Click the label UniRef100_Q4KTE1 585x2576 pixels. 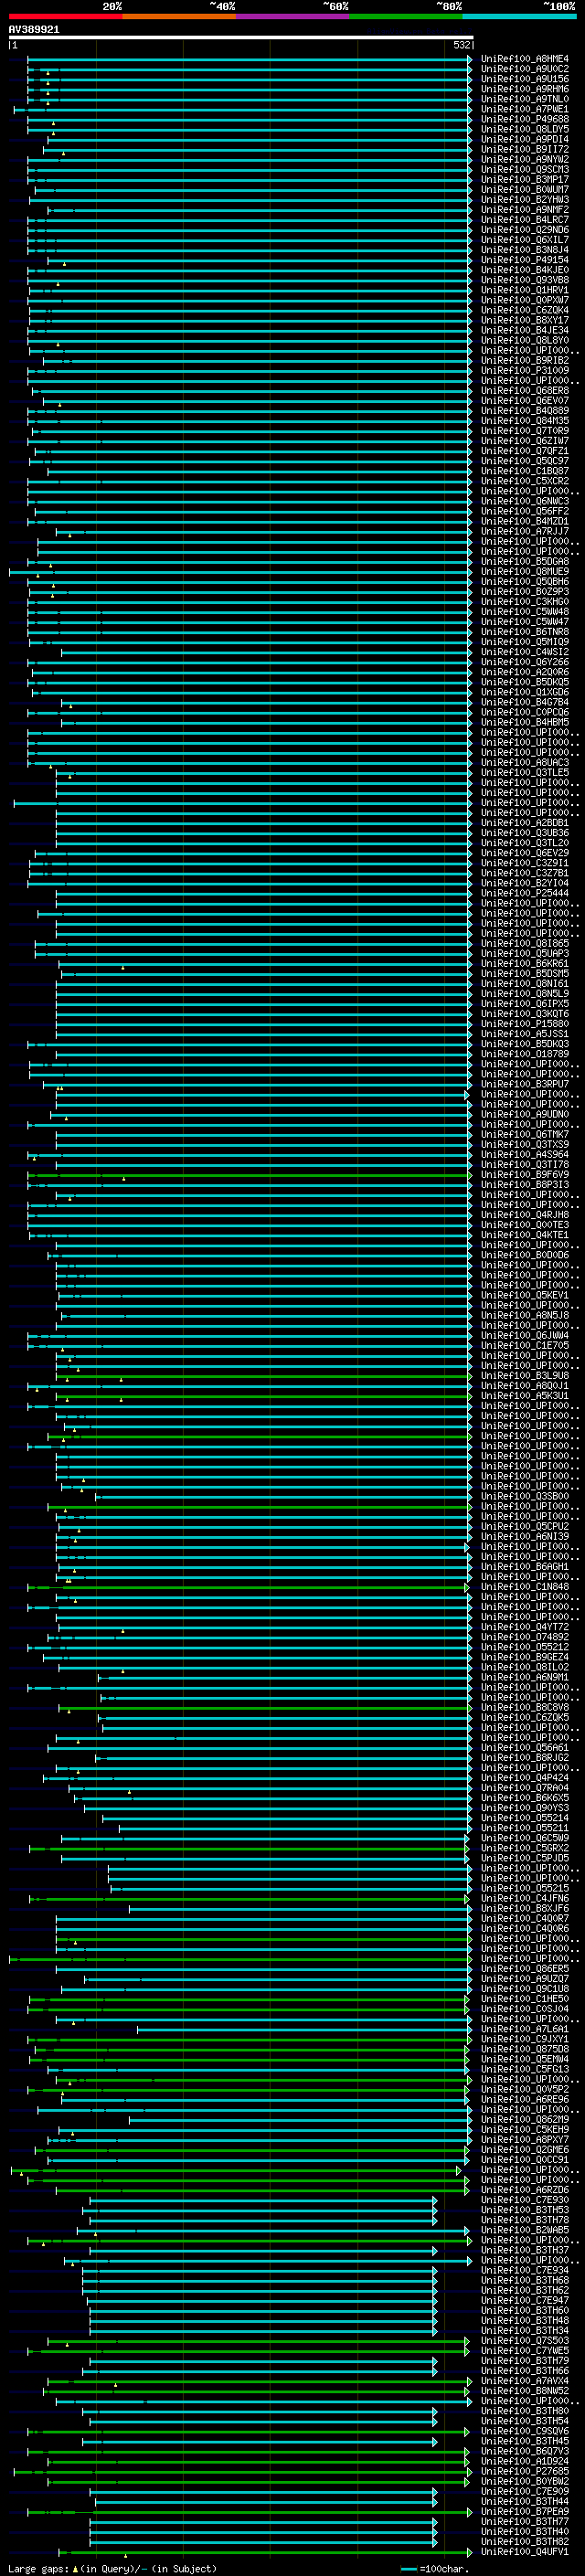(x=524, y=1234)
